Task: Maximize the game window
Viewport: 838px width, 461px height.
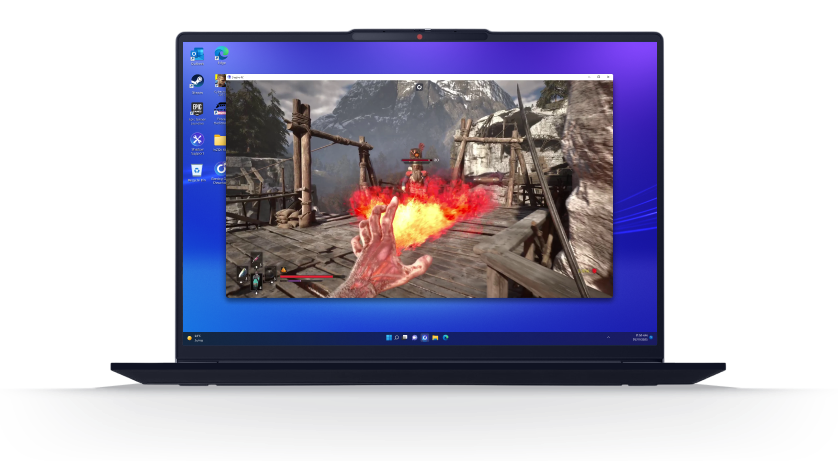Action: [599, 77]
